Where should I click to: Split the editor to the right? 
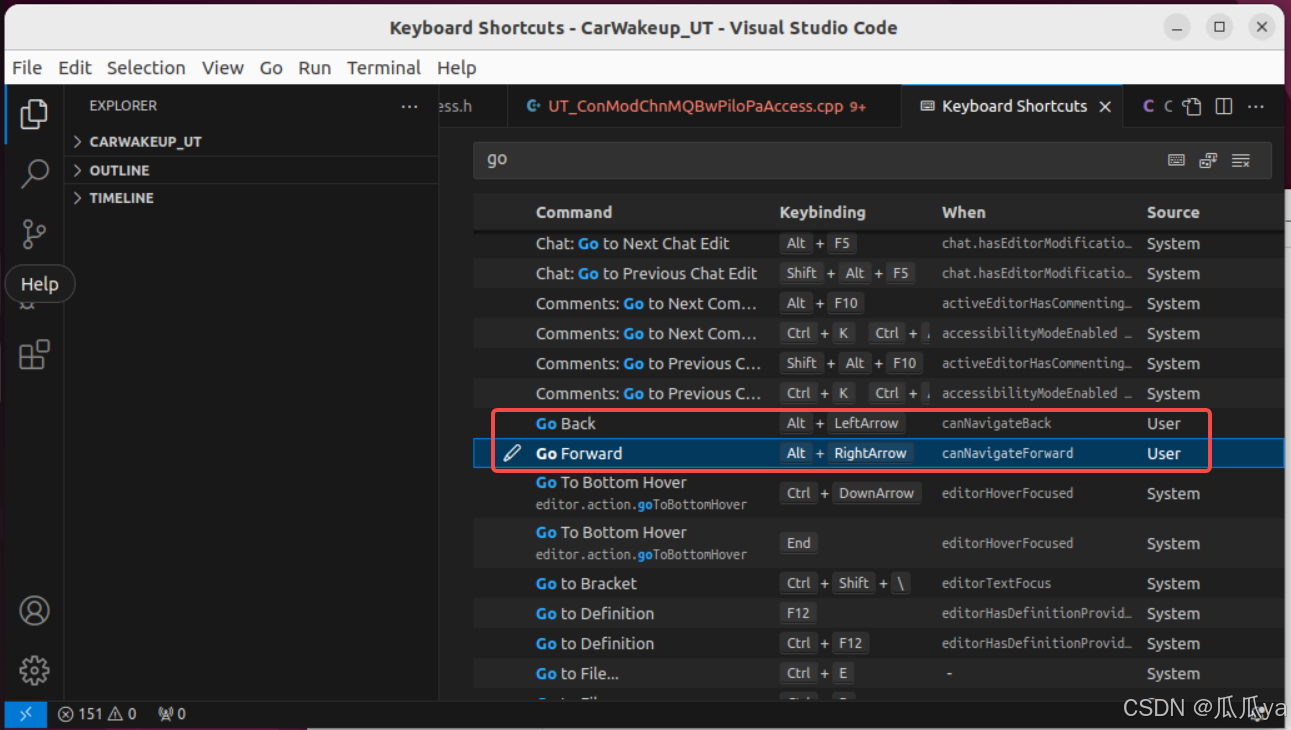[1224, 106]
